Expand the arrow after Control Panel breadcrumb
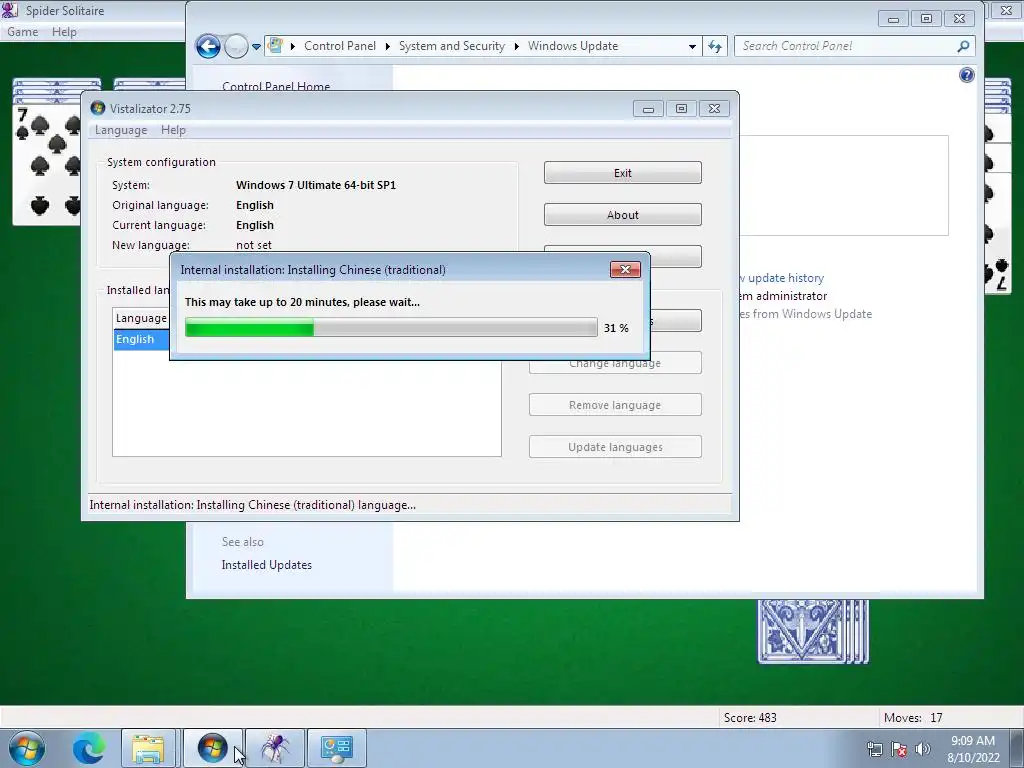1024x768 pixels. coord(387,46)
